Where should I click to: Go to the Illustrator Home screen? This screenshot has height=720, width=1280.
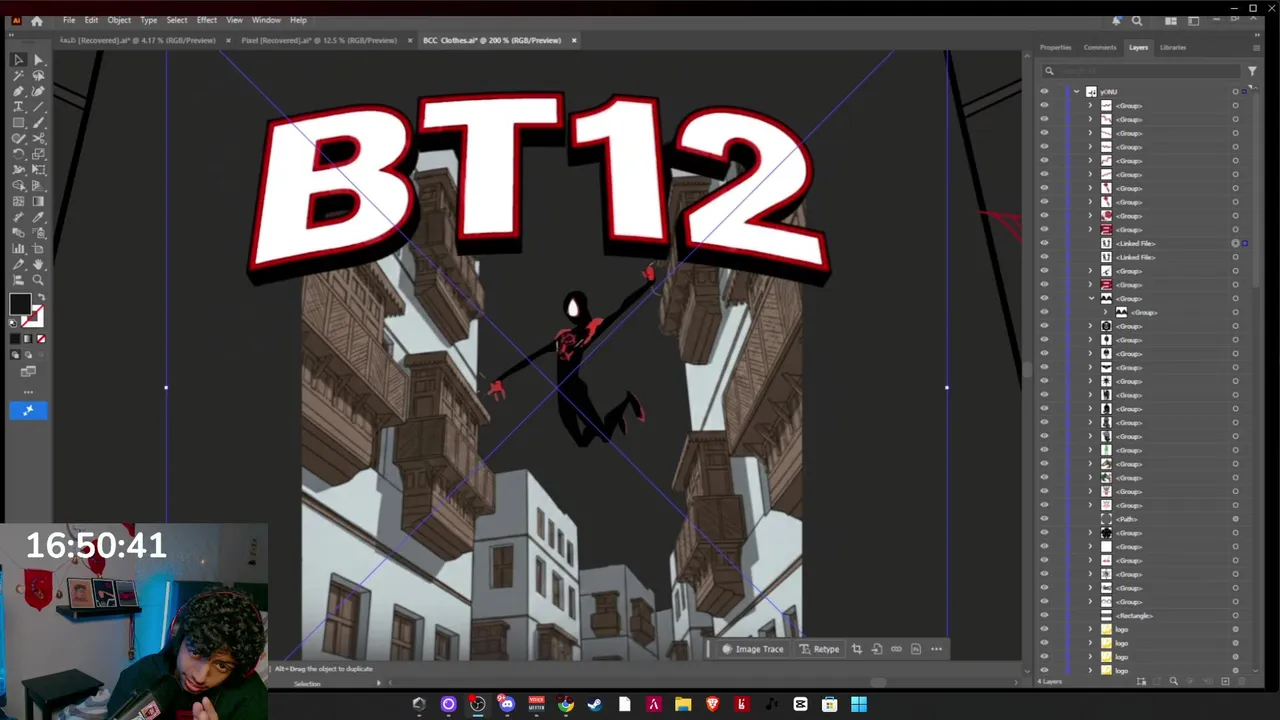tap(37, 20)
